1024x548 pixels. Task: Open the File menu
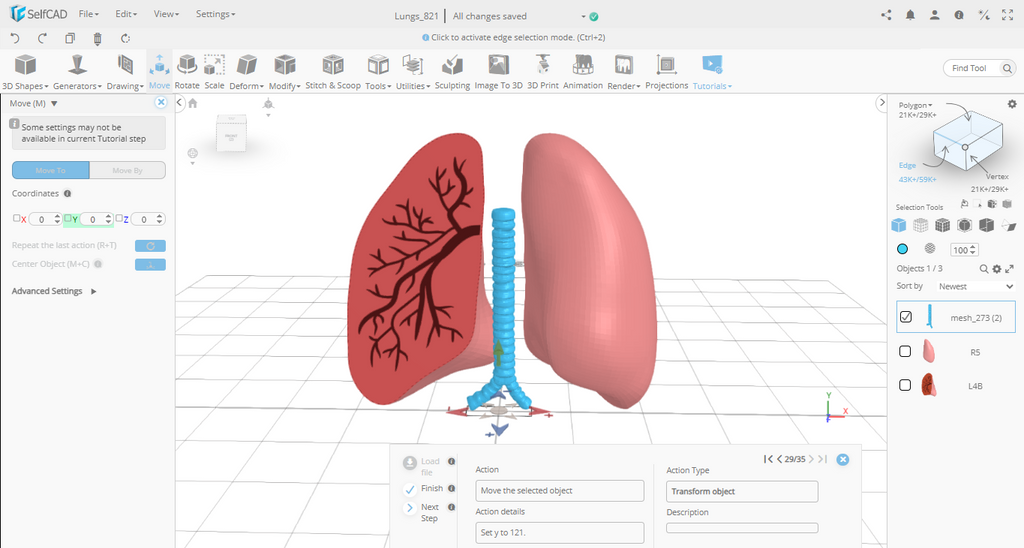click(x=88, y=15)
